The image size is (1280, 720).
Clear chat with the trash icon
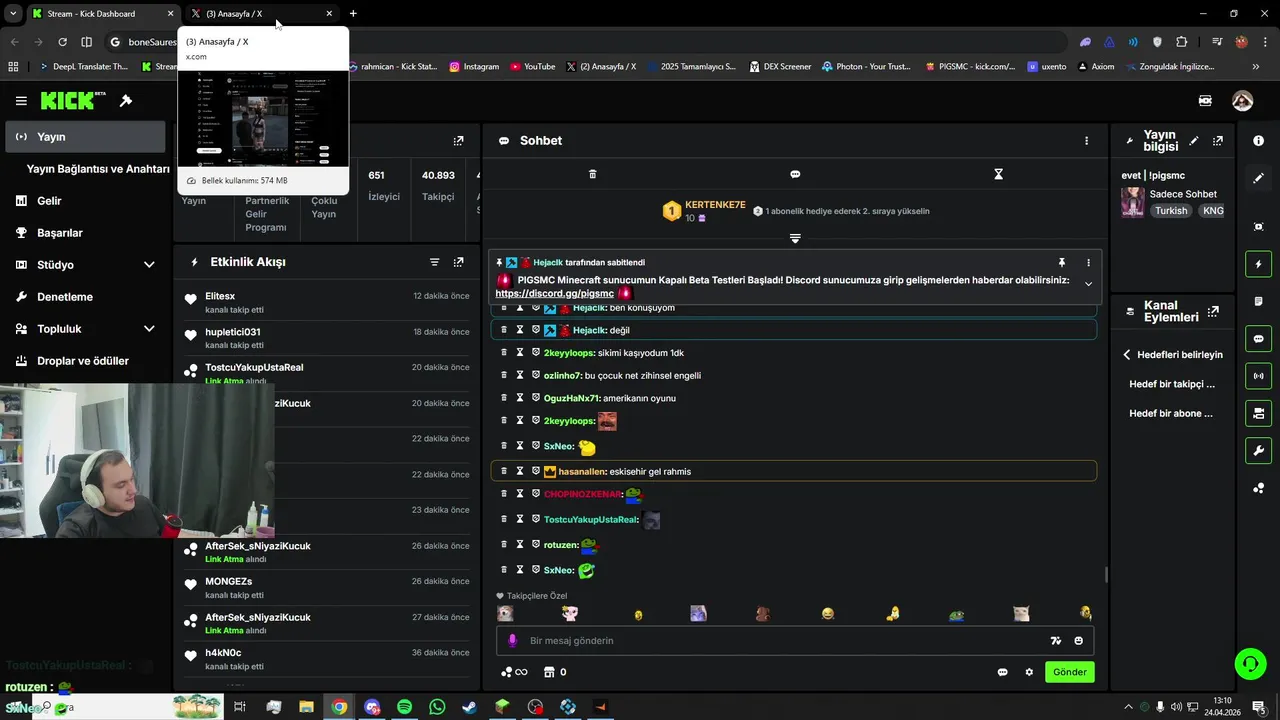coord(592,174)
